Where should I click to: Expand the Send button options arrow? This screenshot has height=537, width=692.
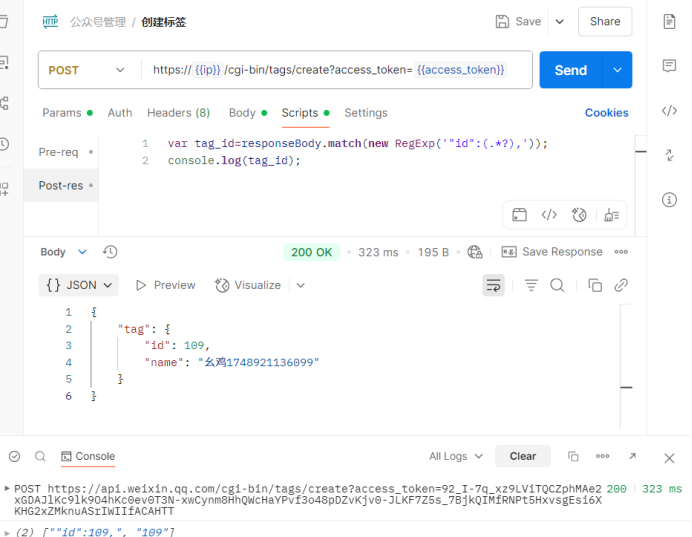coord(617,70)
